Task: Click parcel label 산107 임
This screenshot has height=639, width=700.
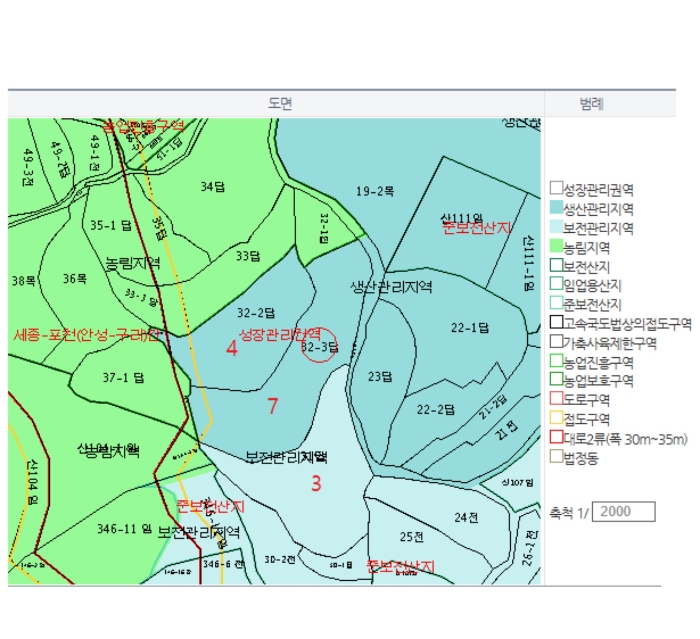Action: coord(517,483)
